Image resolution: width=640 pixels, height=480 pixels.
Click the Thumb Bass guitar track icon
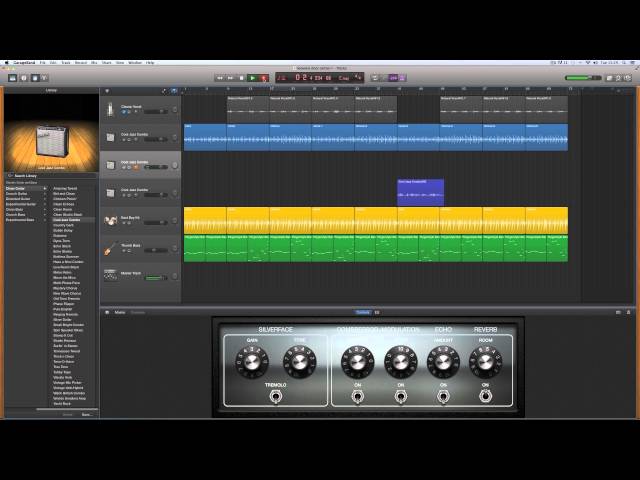click(x=109, y=249)
